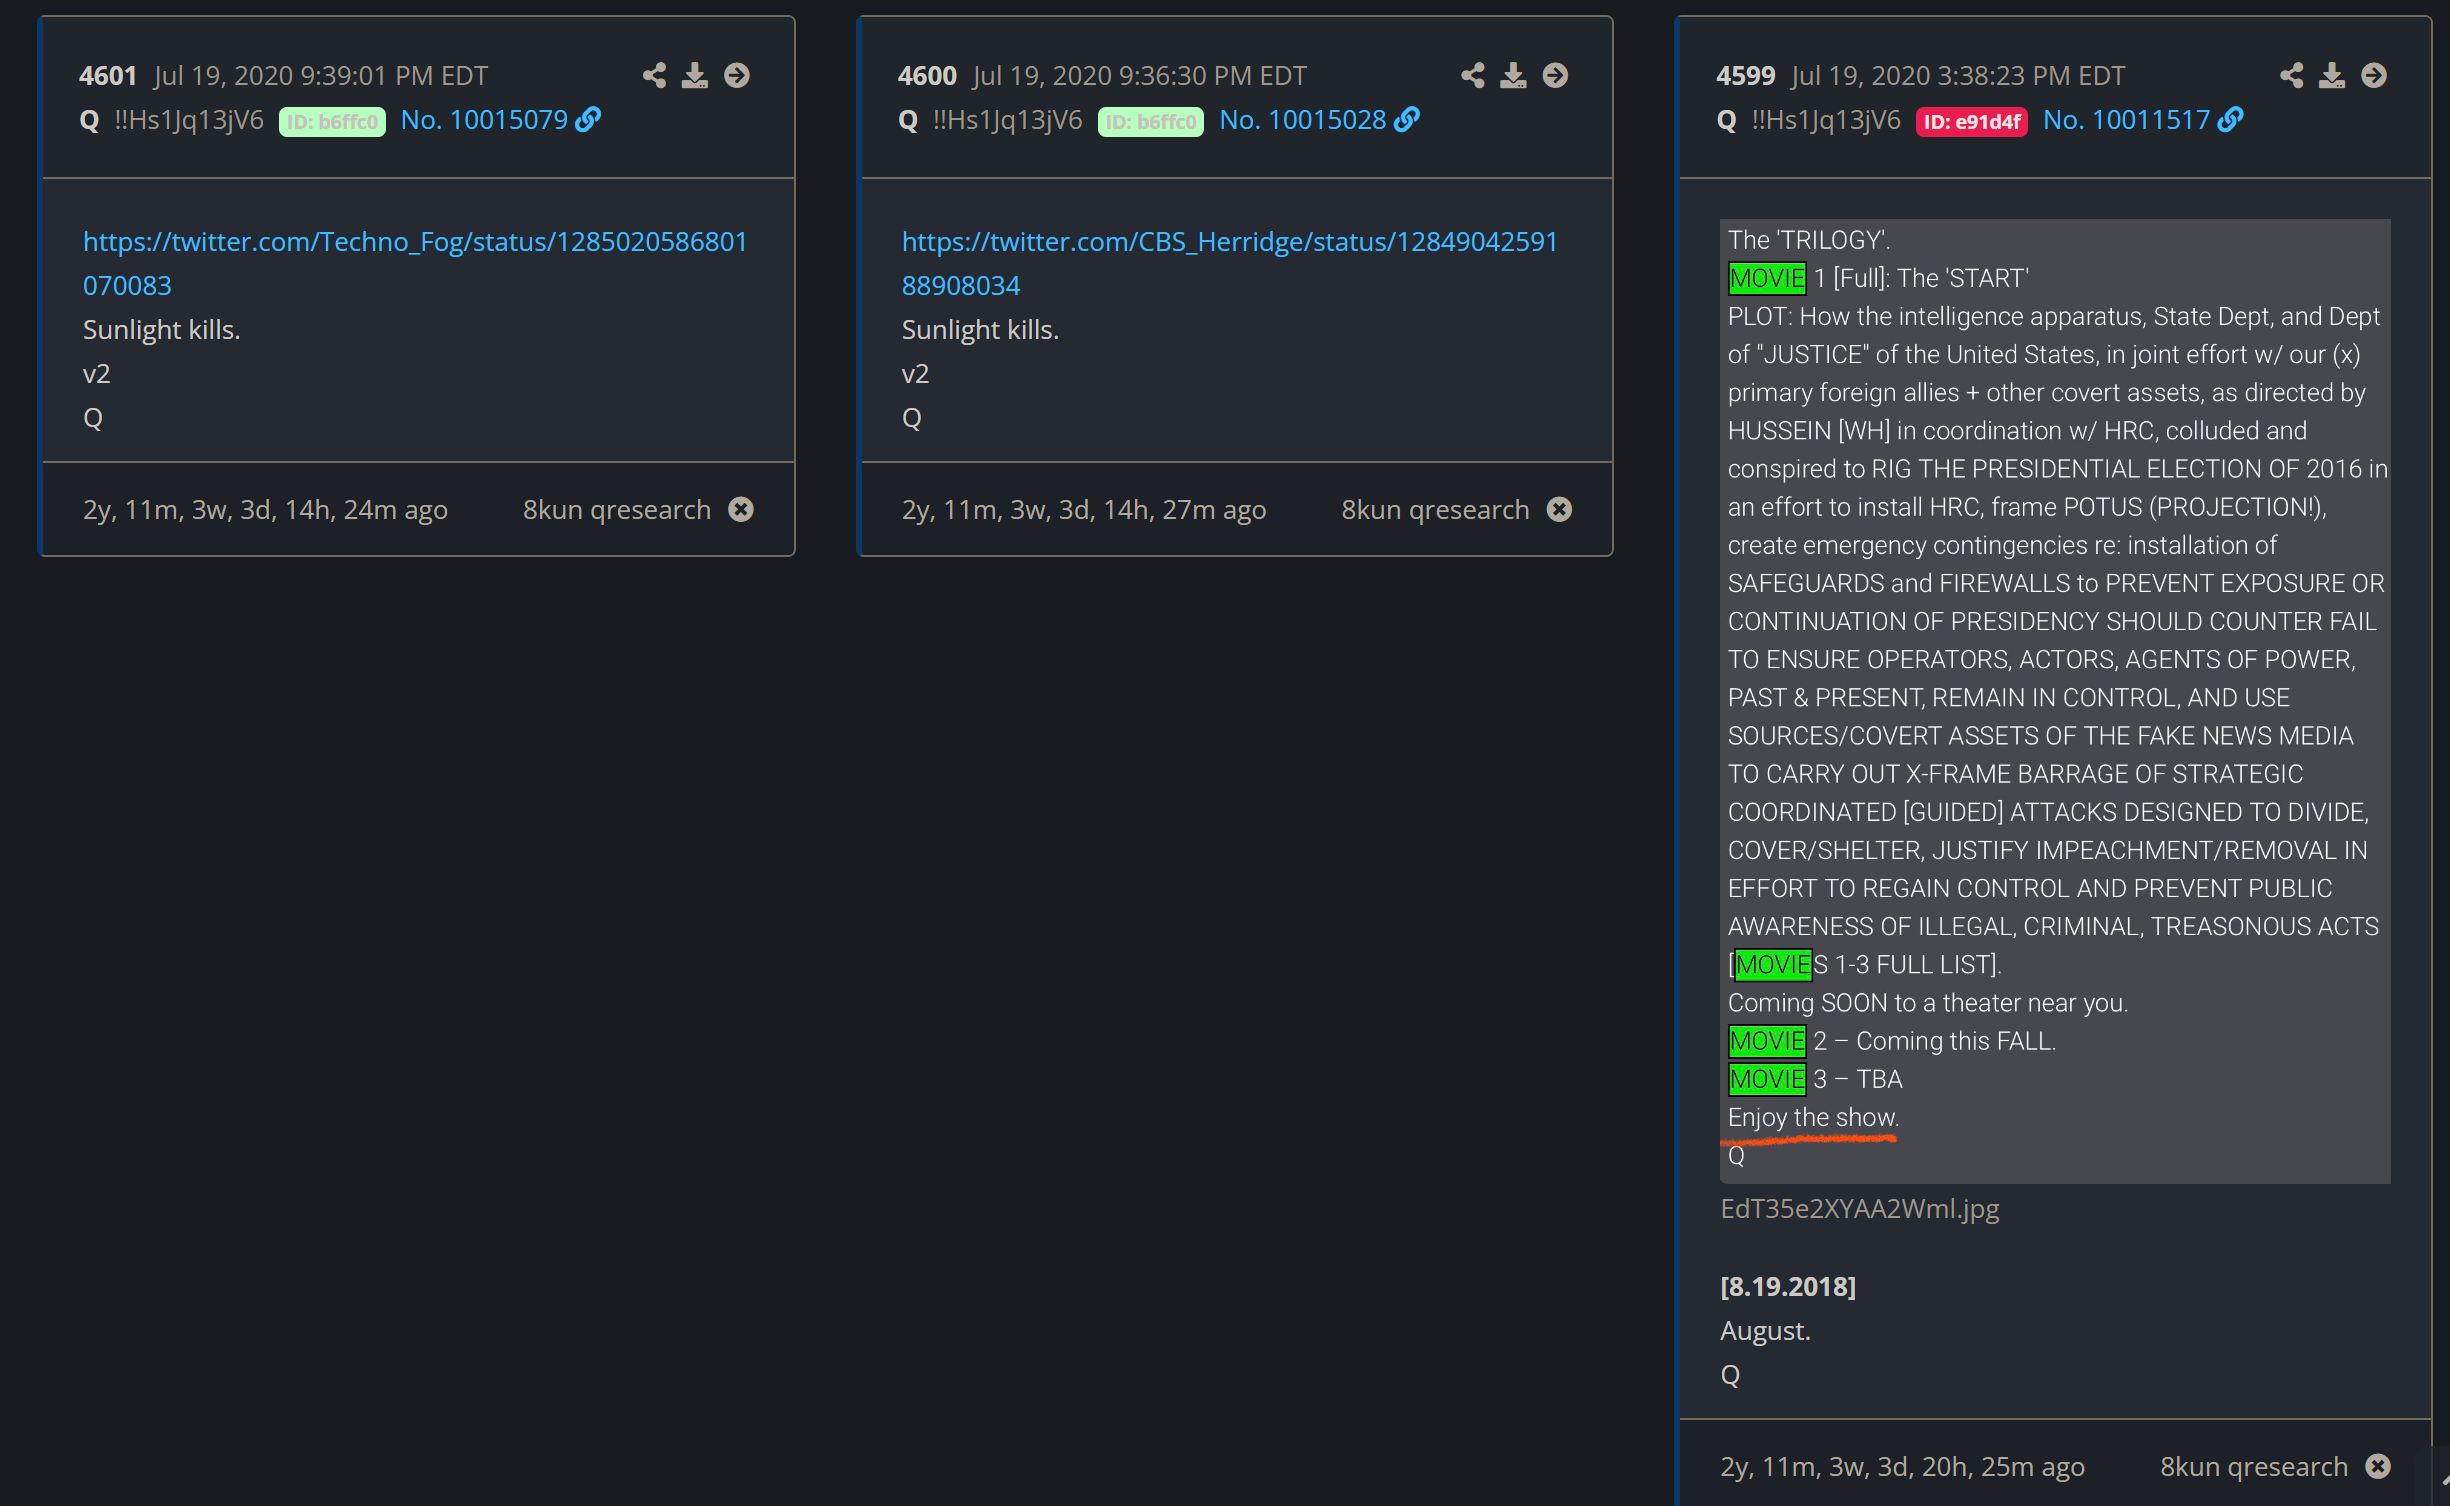Screen dimensions: 2450x1506
Task: Click timestamp Jul 19, 2020 3:38:23 PM EDT
Action: pos(1959,76)
